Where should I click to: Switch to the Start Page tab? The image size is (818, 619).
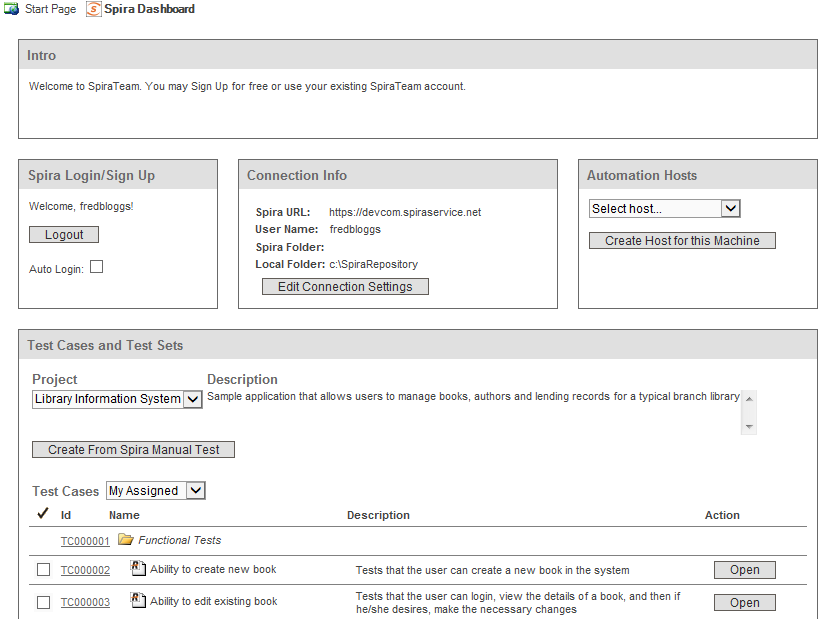click(49, 9)
